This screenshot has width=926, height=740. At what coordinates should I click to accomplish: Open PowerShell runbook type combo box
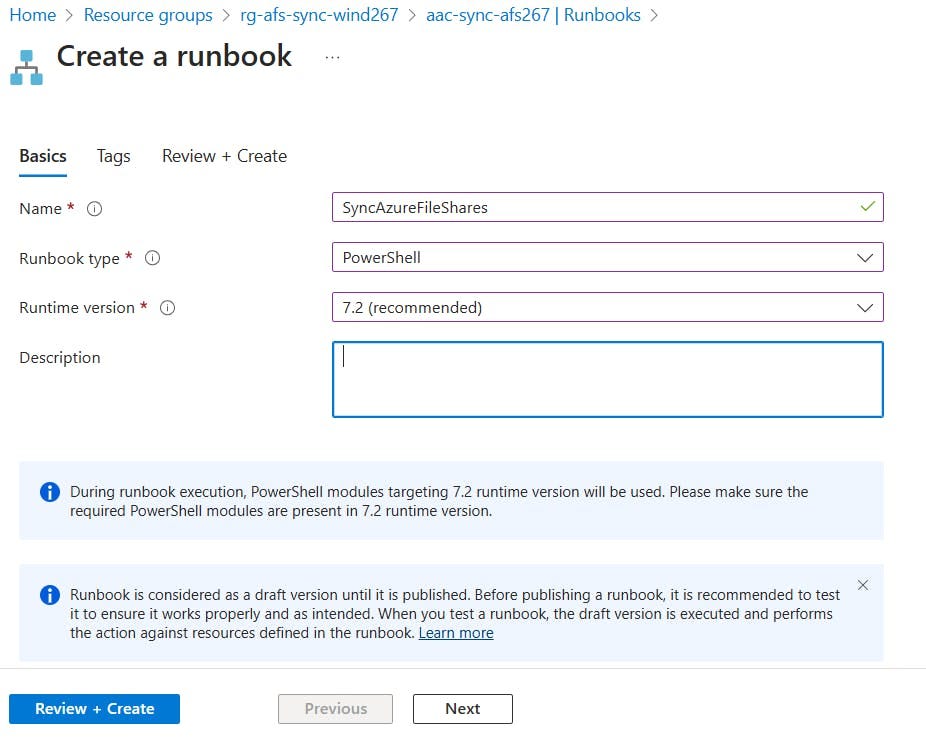click(608, 257)
